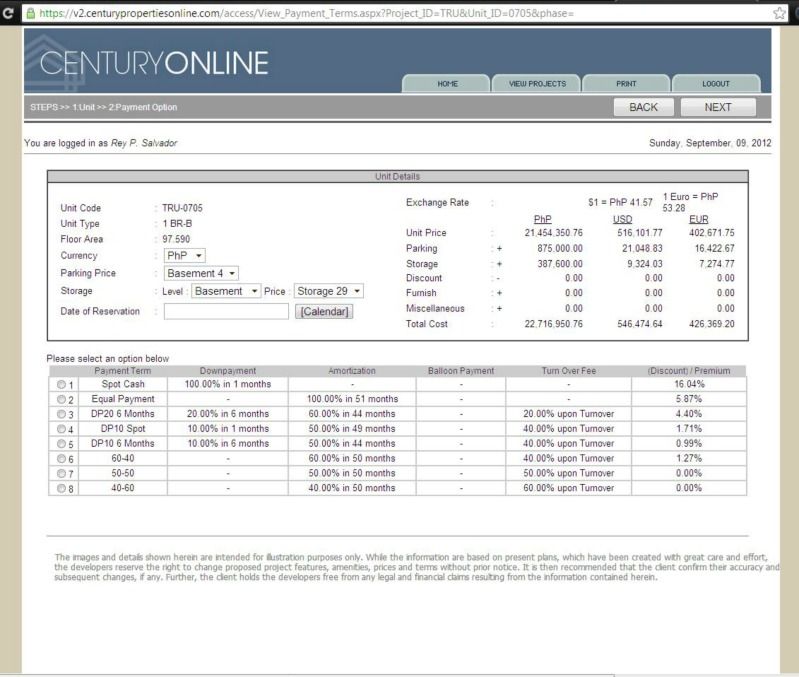Screen dimensions: 799x677
Task: Select Spot Cash payment option radio
Action: pos(62,384)
